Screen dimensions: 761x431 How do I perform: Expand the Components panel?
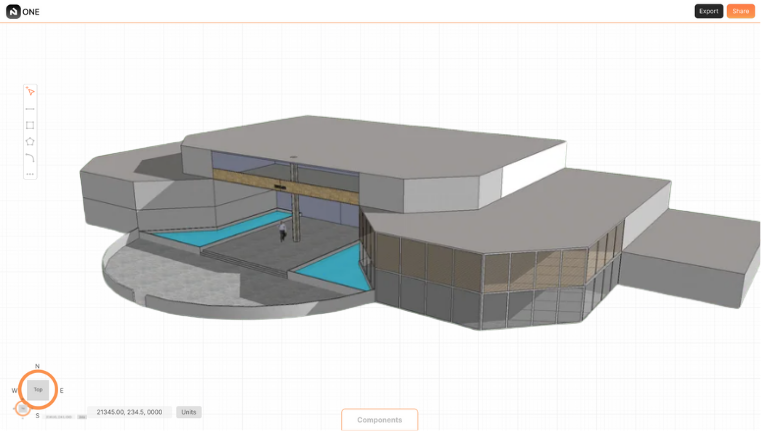[x=379, y=420]
